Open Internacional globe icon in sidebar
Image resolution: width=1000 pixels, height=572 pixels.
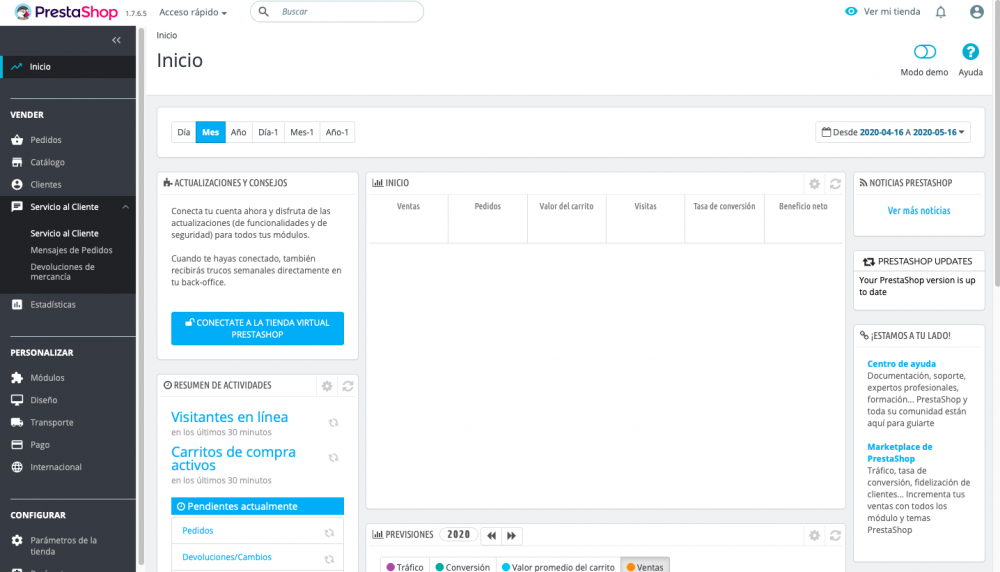point(17,467)
